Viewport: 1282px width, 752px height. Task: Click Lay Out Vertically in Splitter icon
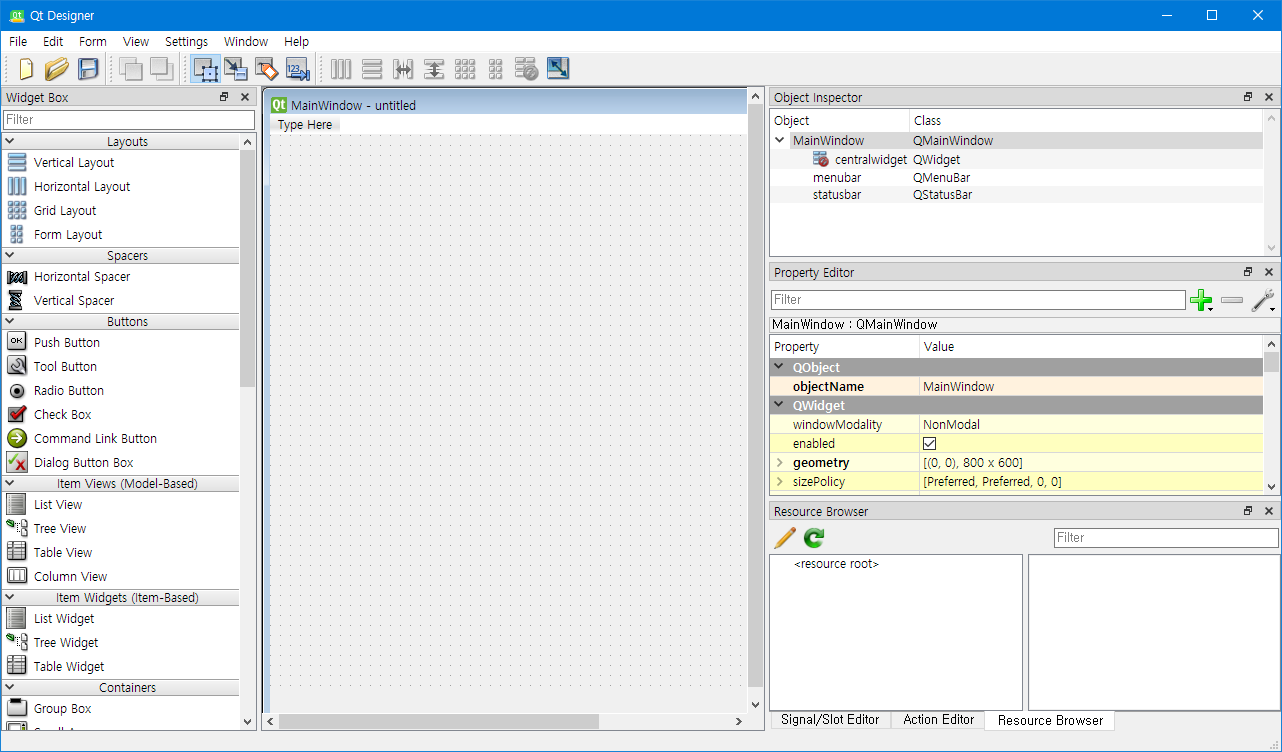coord(434,69)
